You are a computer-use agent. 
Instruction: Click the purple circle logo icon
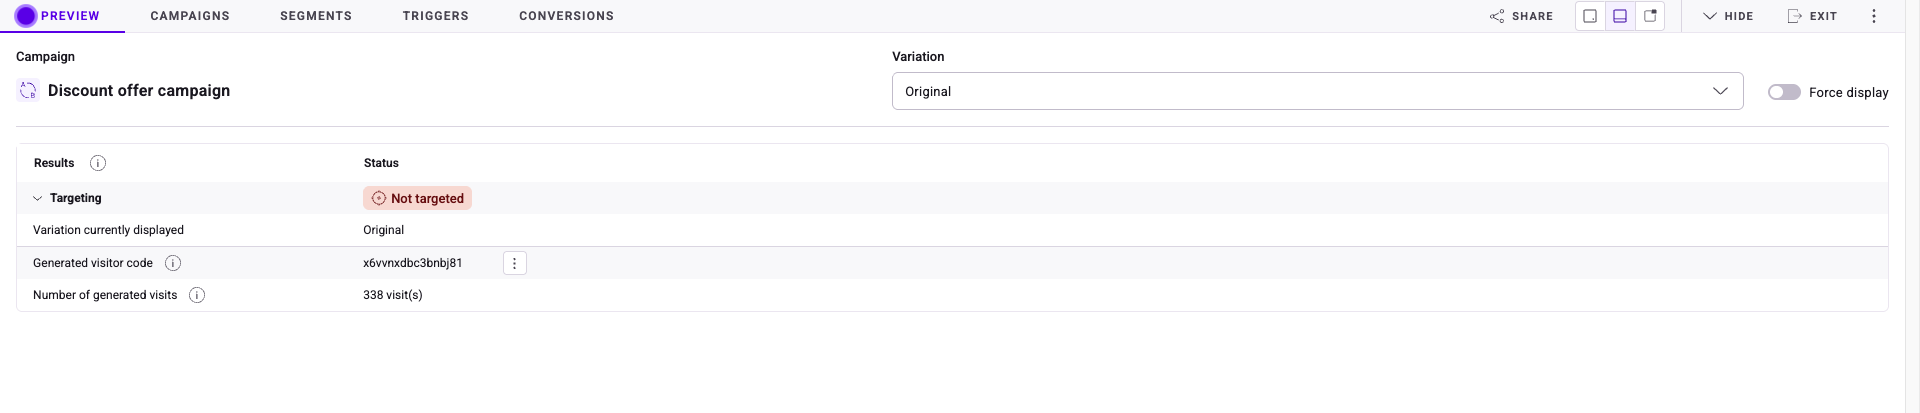coord(26,16)
